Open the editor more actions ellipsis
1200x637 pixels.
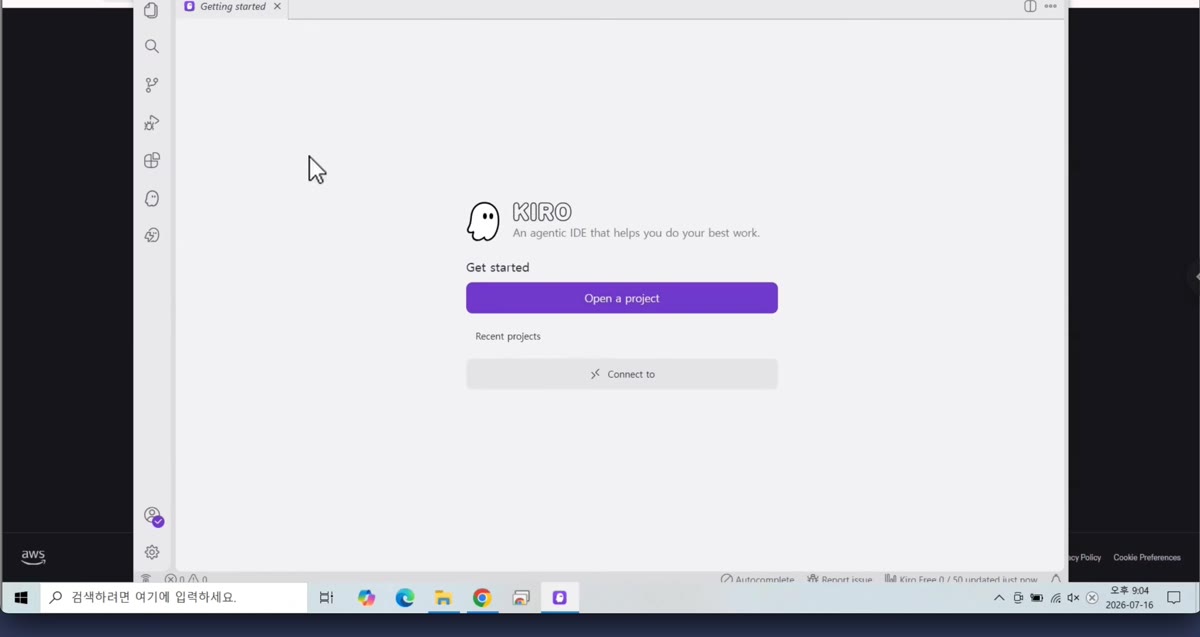click(x=1050, y=6)
